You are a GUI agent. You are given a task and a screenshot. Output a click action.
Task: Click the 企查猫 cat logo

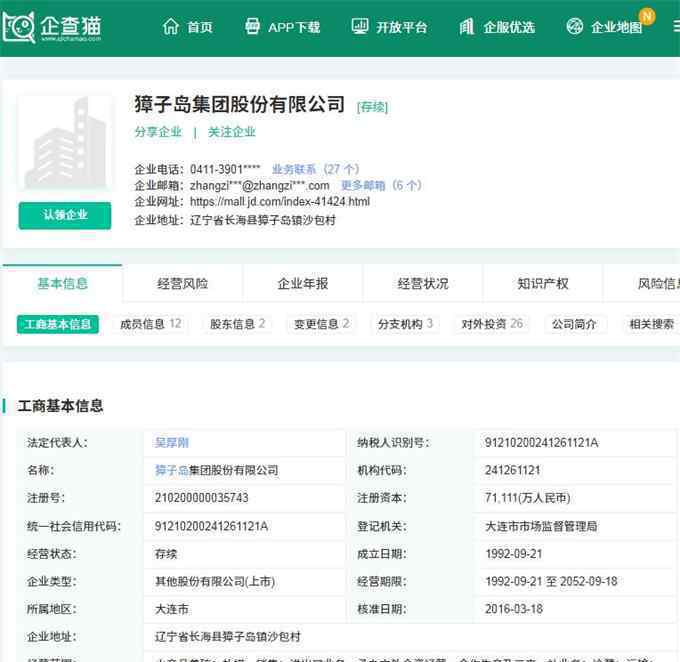coord(19,27)
